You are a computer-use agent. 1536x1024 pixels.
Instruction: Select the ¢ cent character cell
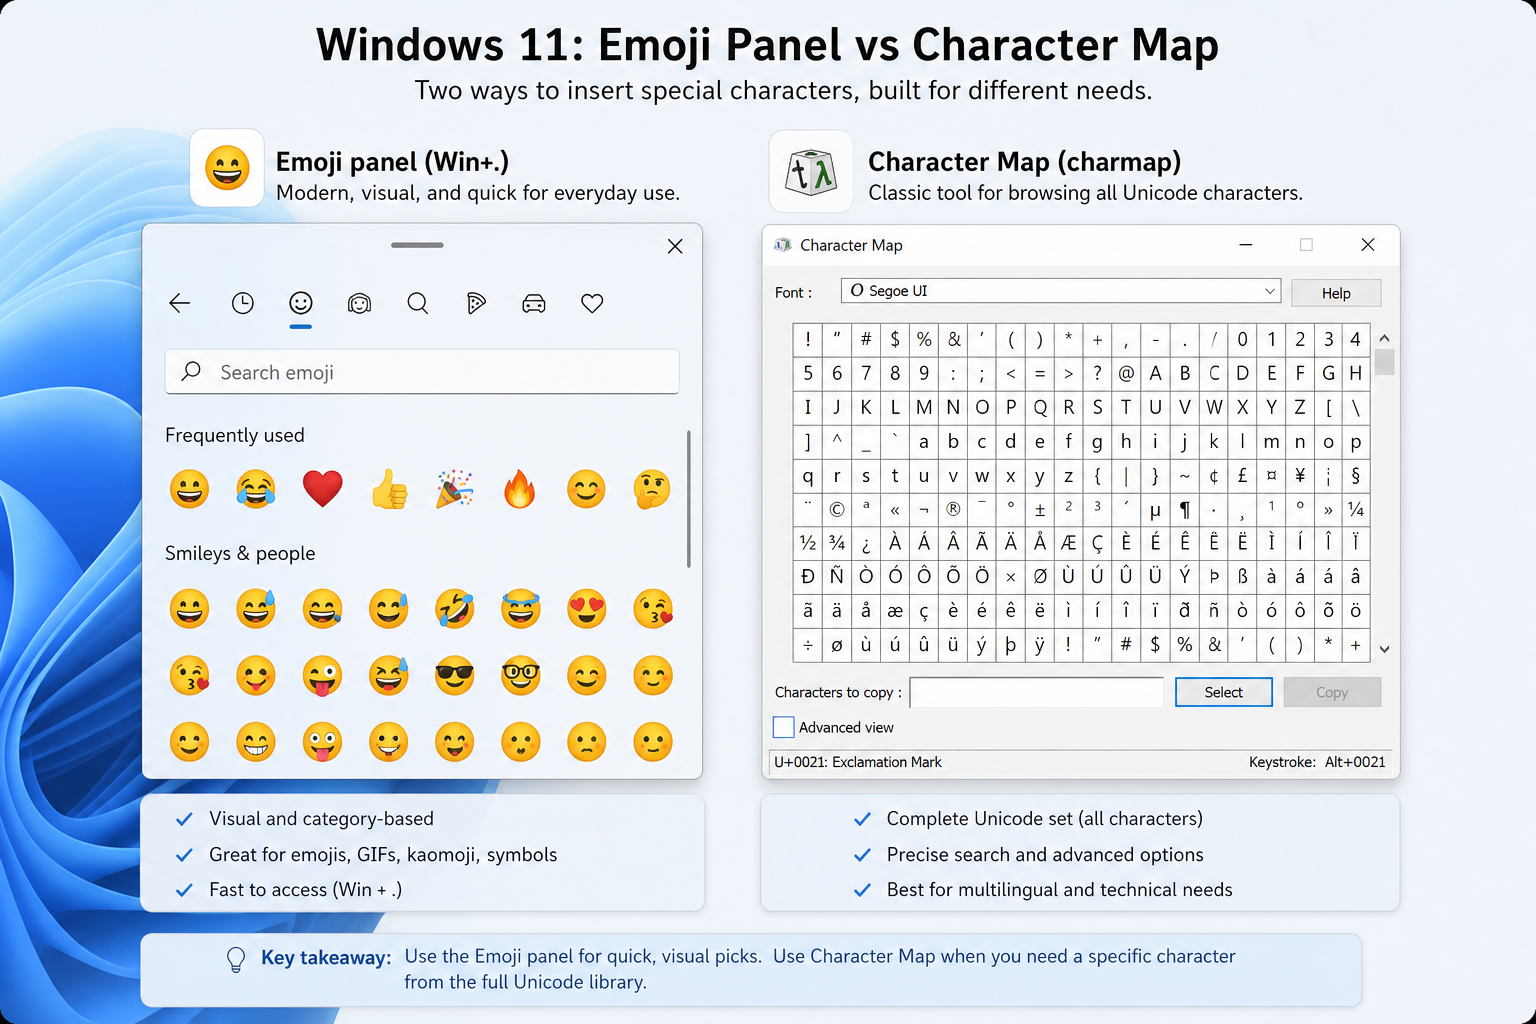(x=1213, y=475)
